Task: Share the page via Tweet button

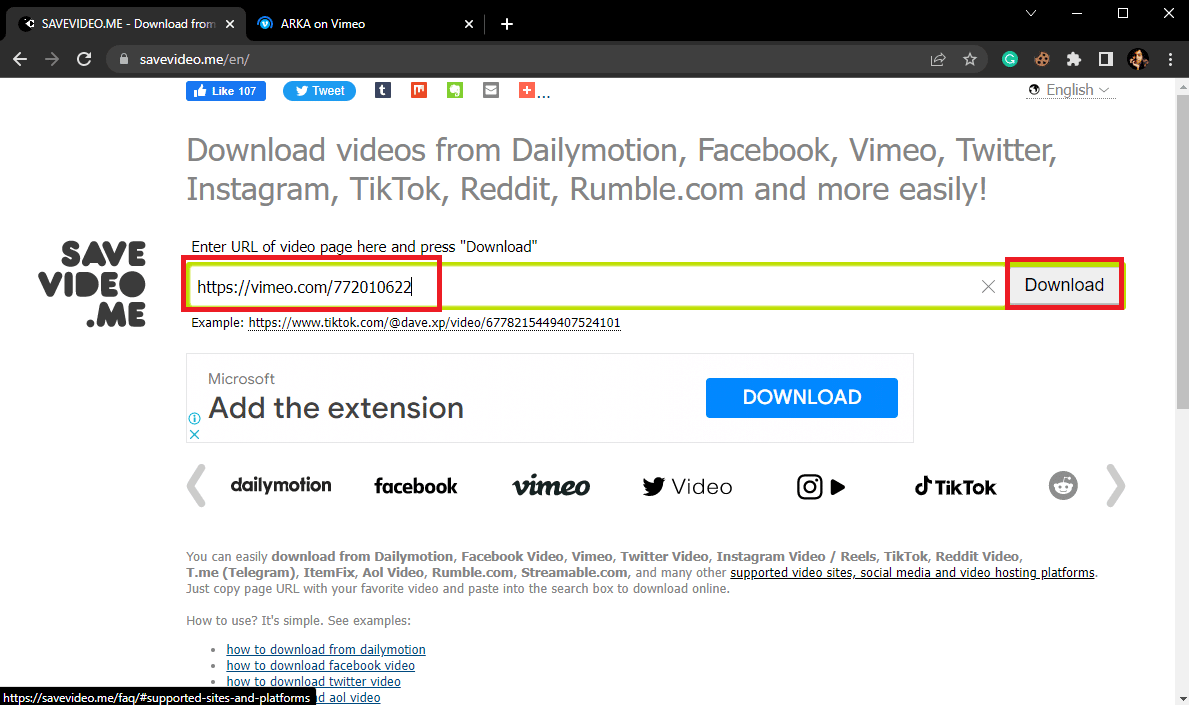Action: pyautogui.click(x=319, y=91)
